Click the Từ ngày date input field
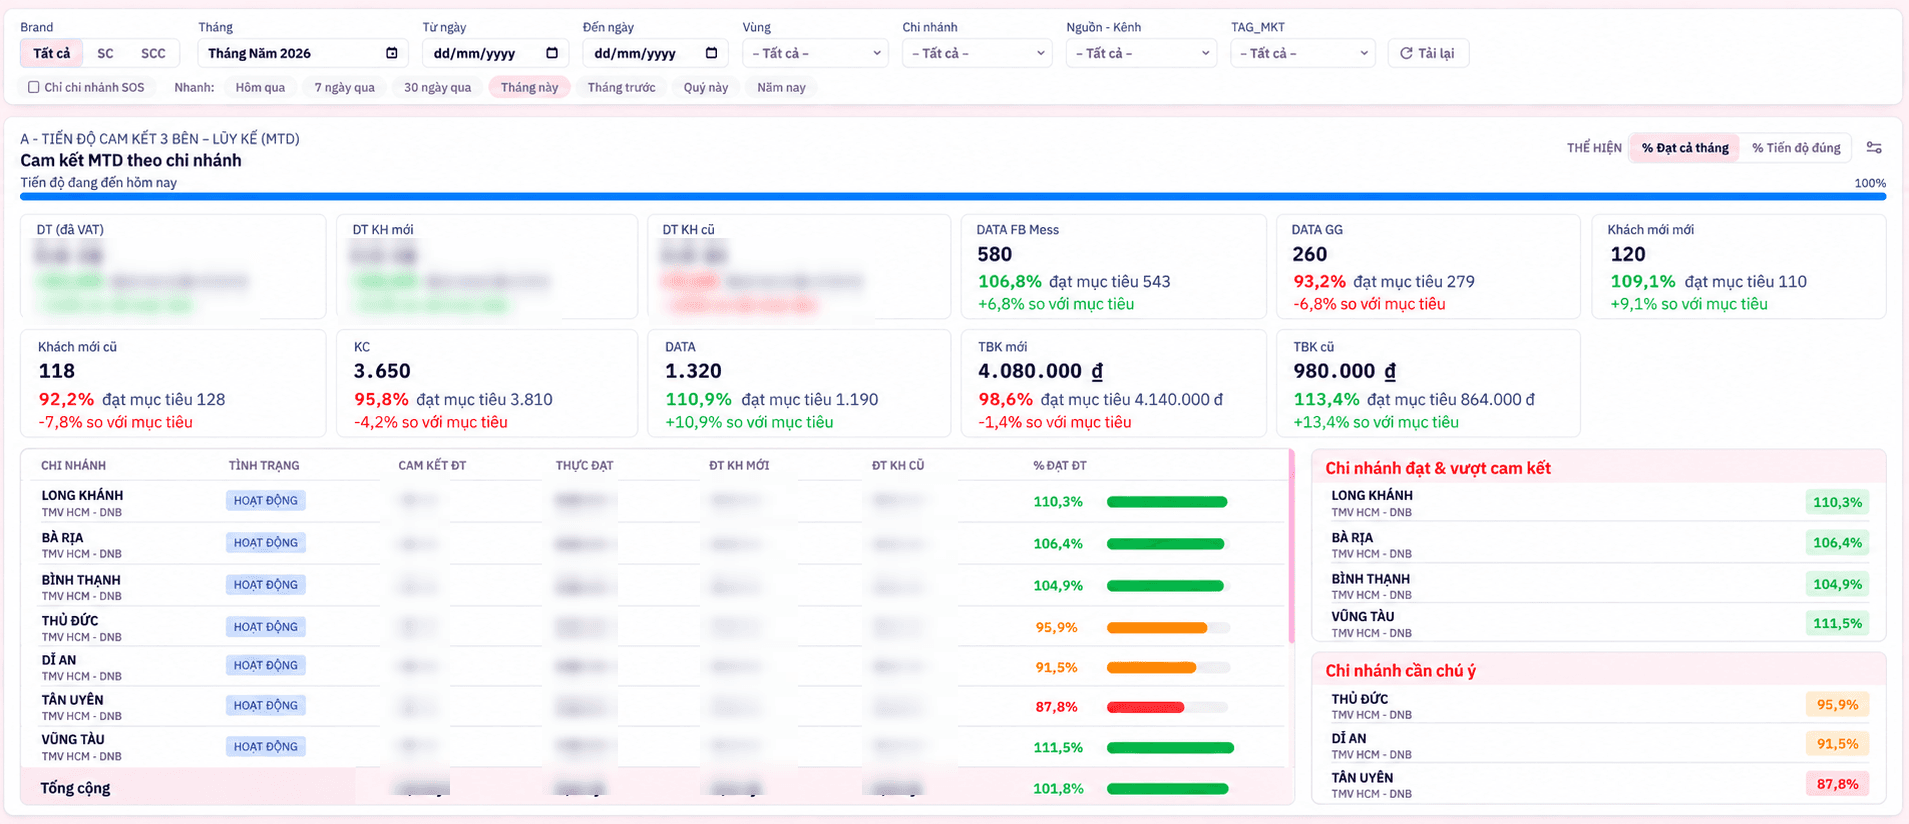Image resolution: width=1909 pixels, height=824 pixels. pyautogui.click(x=495, y=53)
